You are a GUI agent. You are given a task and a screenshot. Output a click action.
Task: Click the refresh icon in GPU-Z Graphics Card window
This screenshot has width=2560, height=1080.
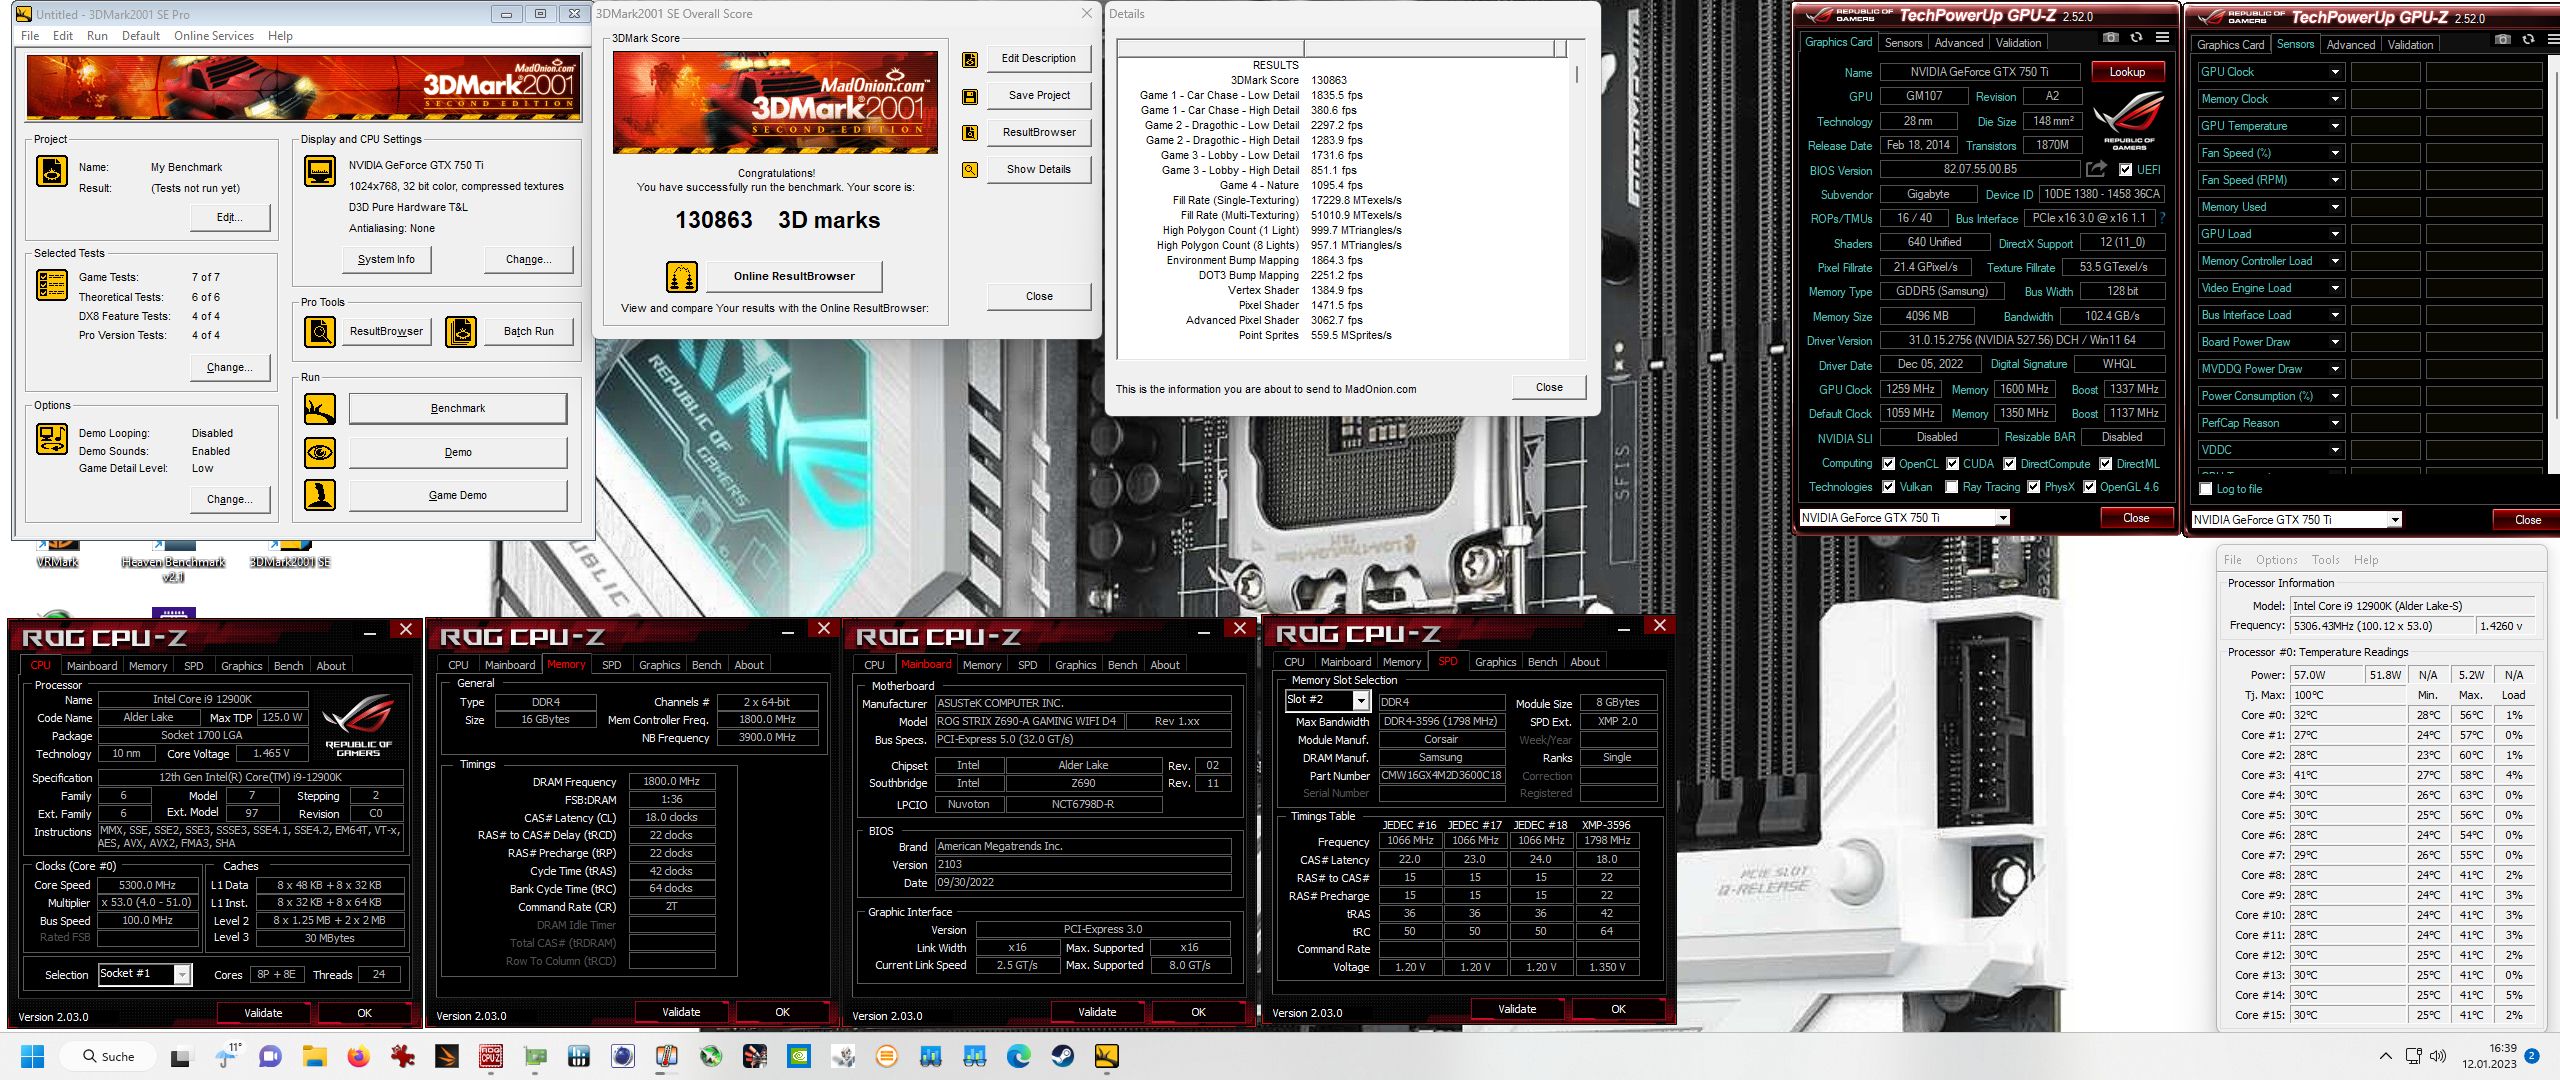[2136, 38]
